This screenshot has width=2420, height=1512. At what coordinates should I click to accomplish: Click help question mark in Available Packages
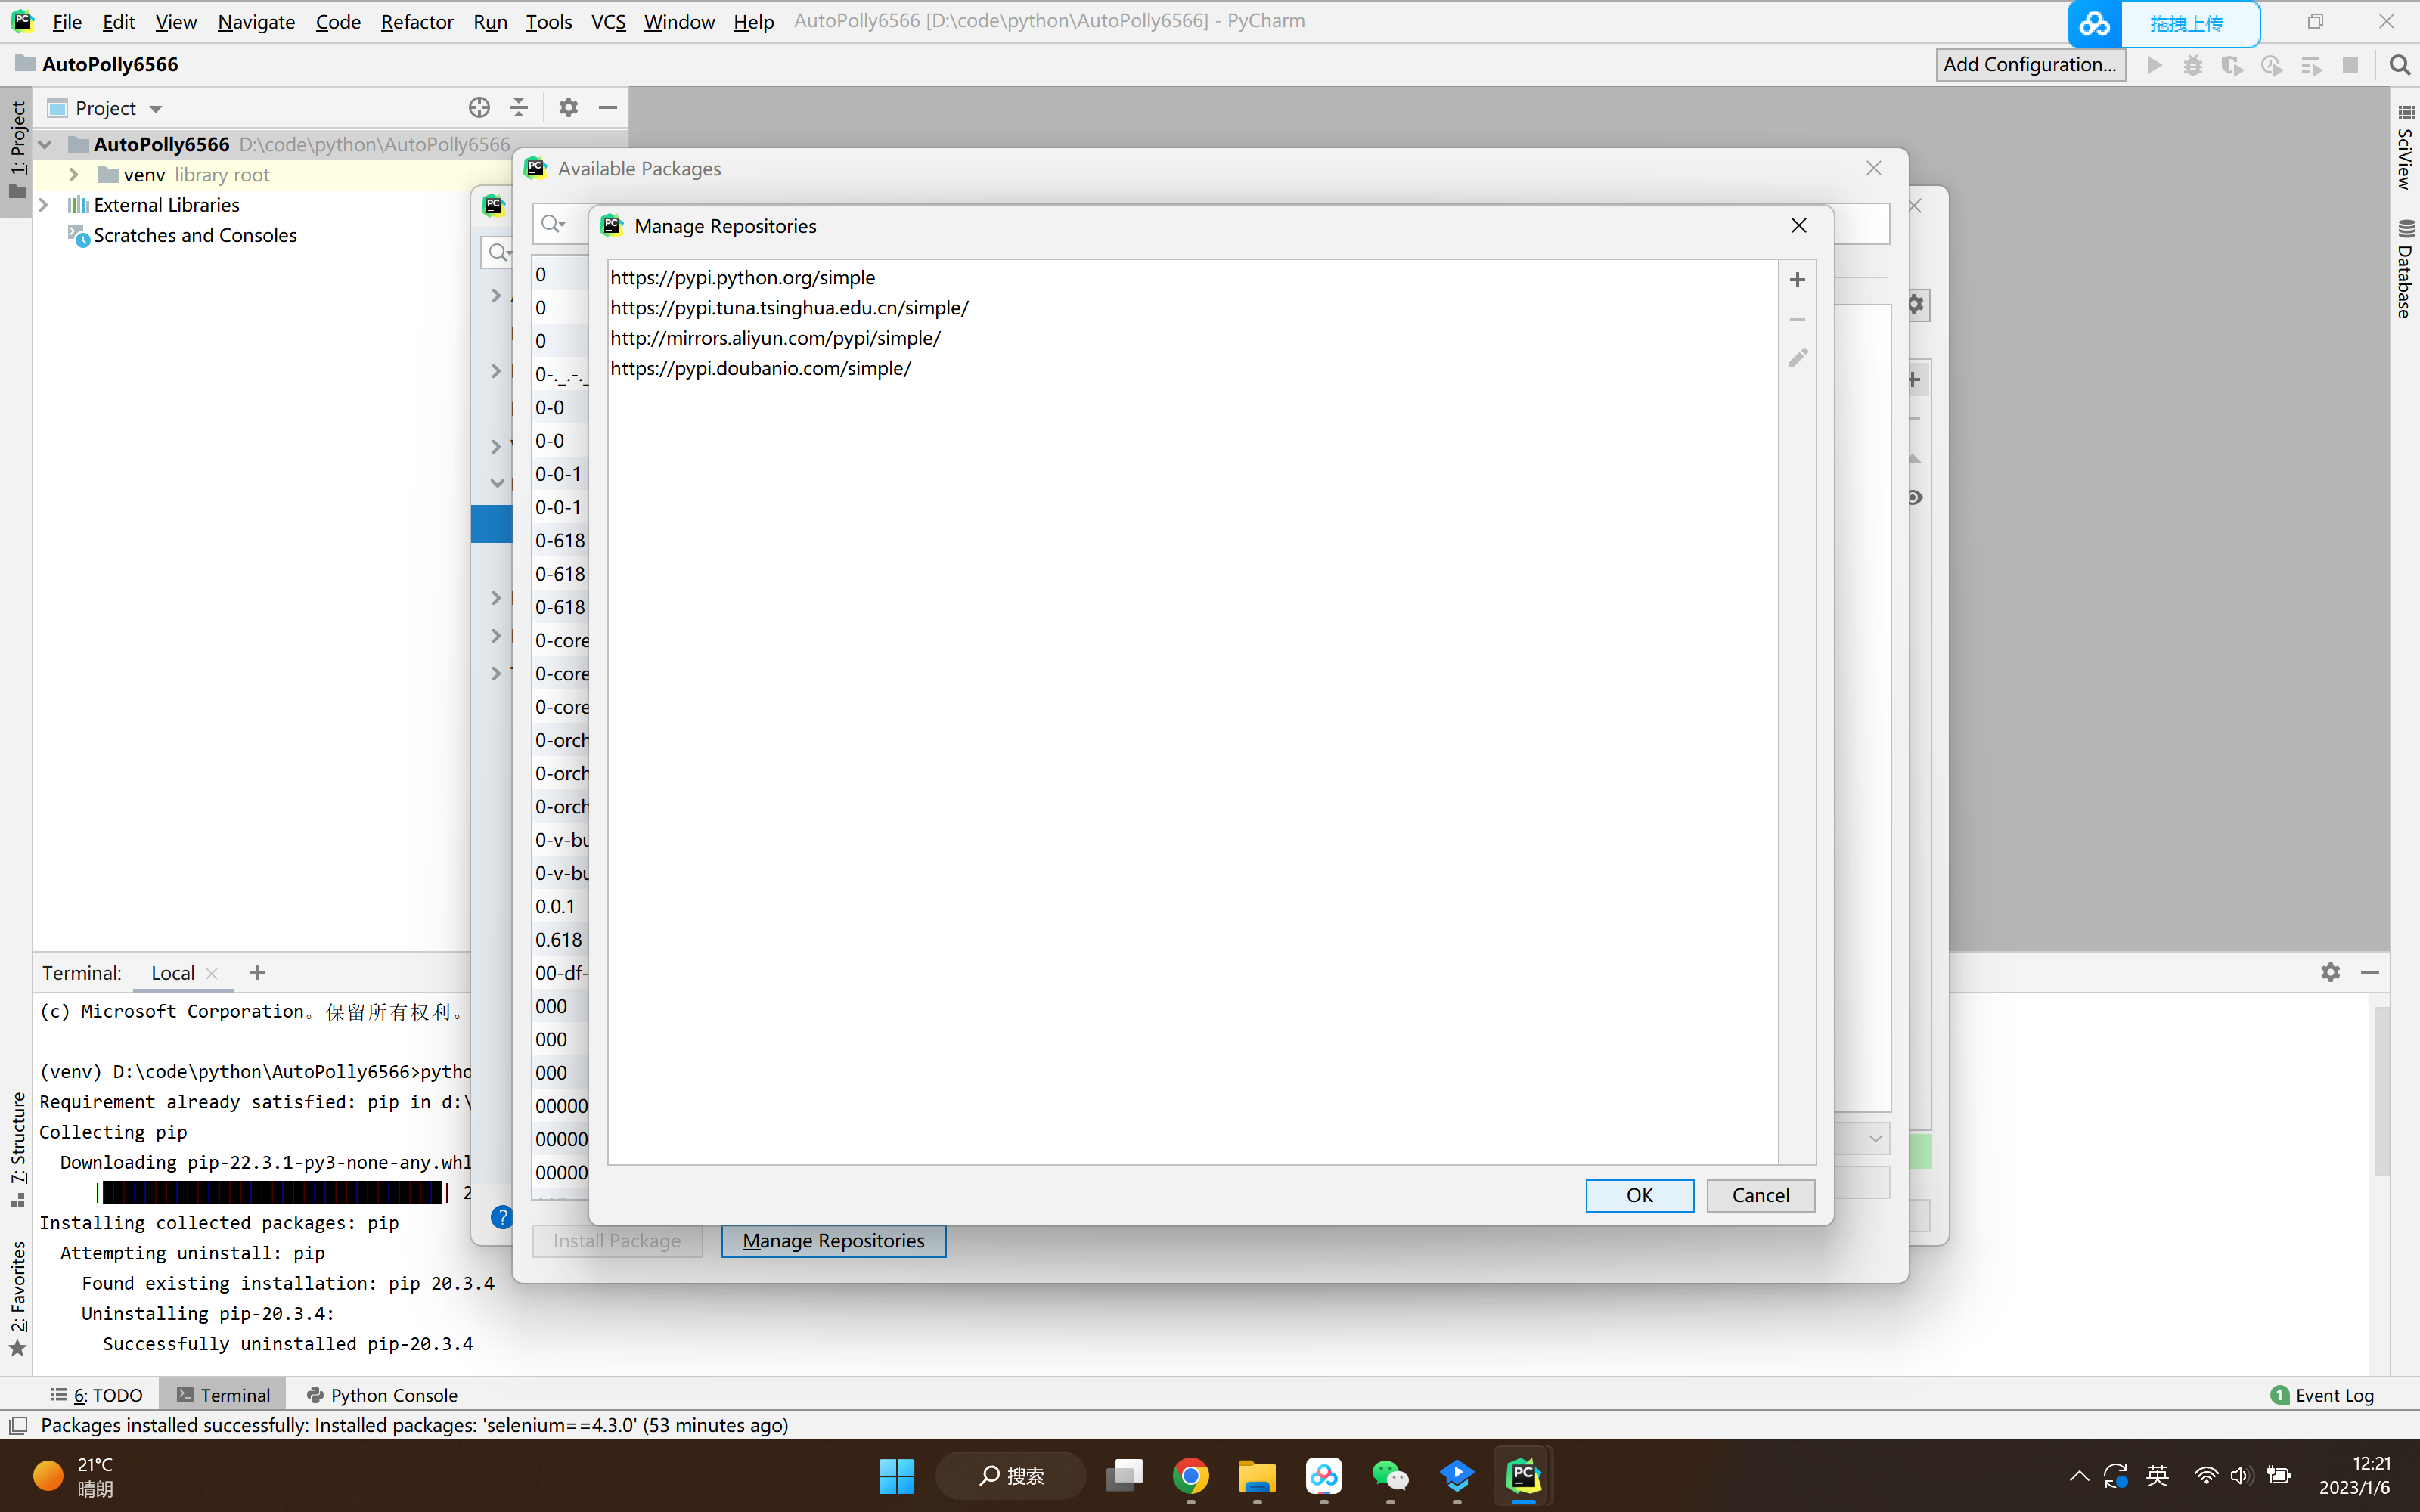(501, 1217)
